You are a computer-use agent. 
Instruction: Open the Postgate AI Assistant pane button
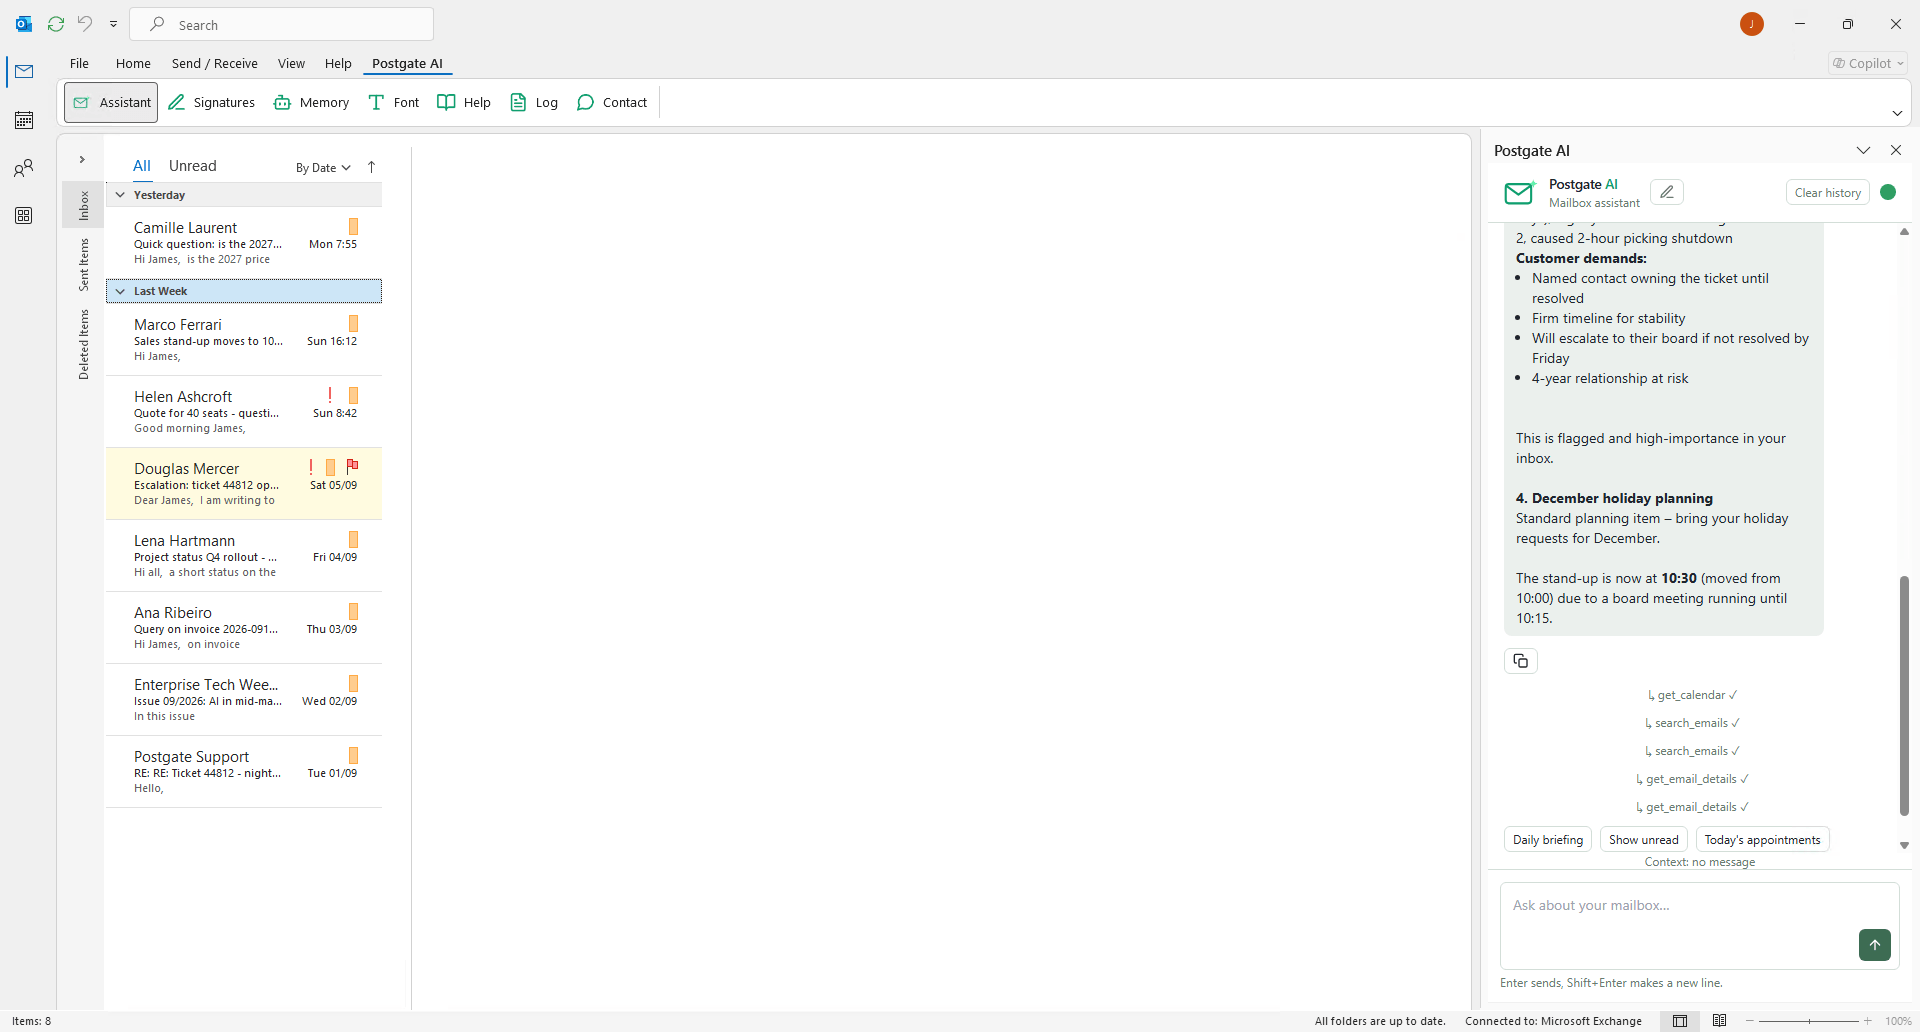(x=111, y=102)
